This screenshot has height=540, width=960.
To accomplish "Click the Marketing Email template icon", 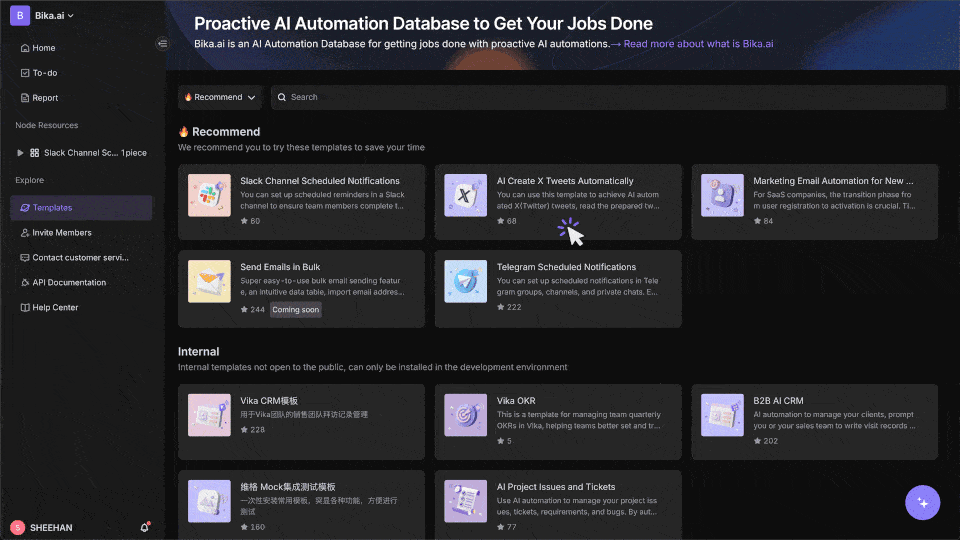I will tap(722, 195).
